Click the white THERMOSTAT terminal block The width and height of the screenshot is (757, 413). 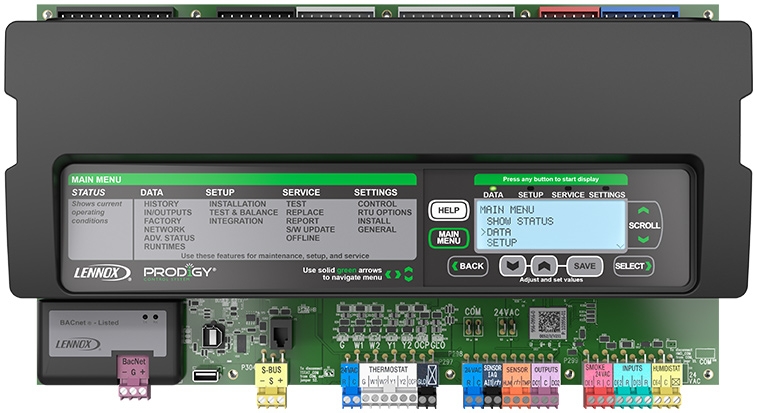click(x=389, y=385)
